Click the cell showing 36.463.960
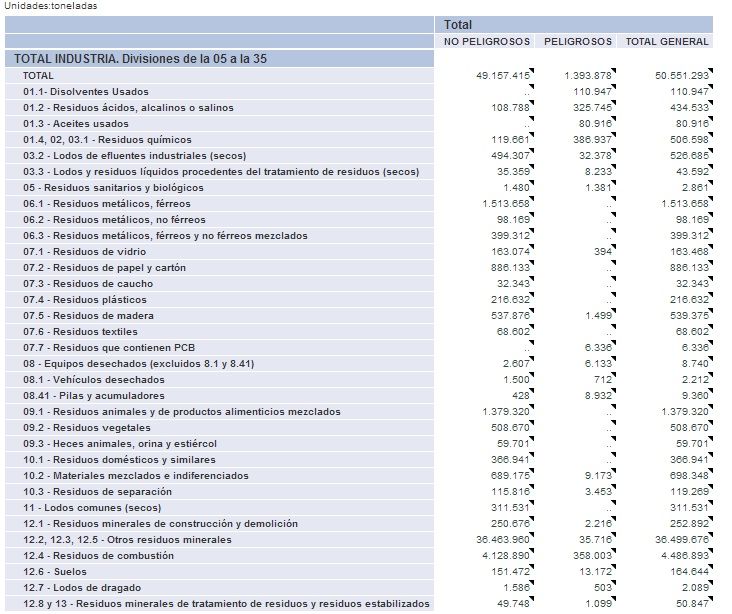 pos(502,540)
